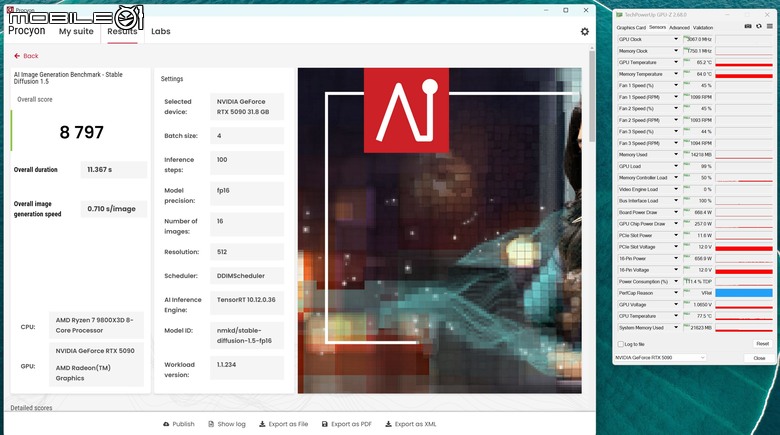Click the Detailed scores heading
The width and height of the screenshot is (780, 435).
[x=31, y=408]
